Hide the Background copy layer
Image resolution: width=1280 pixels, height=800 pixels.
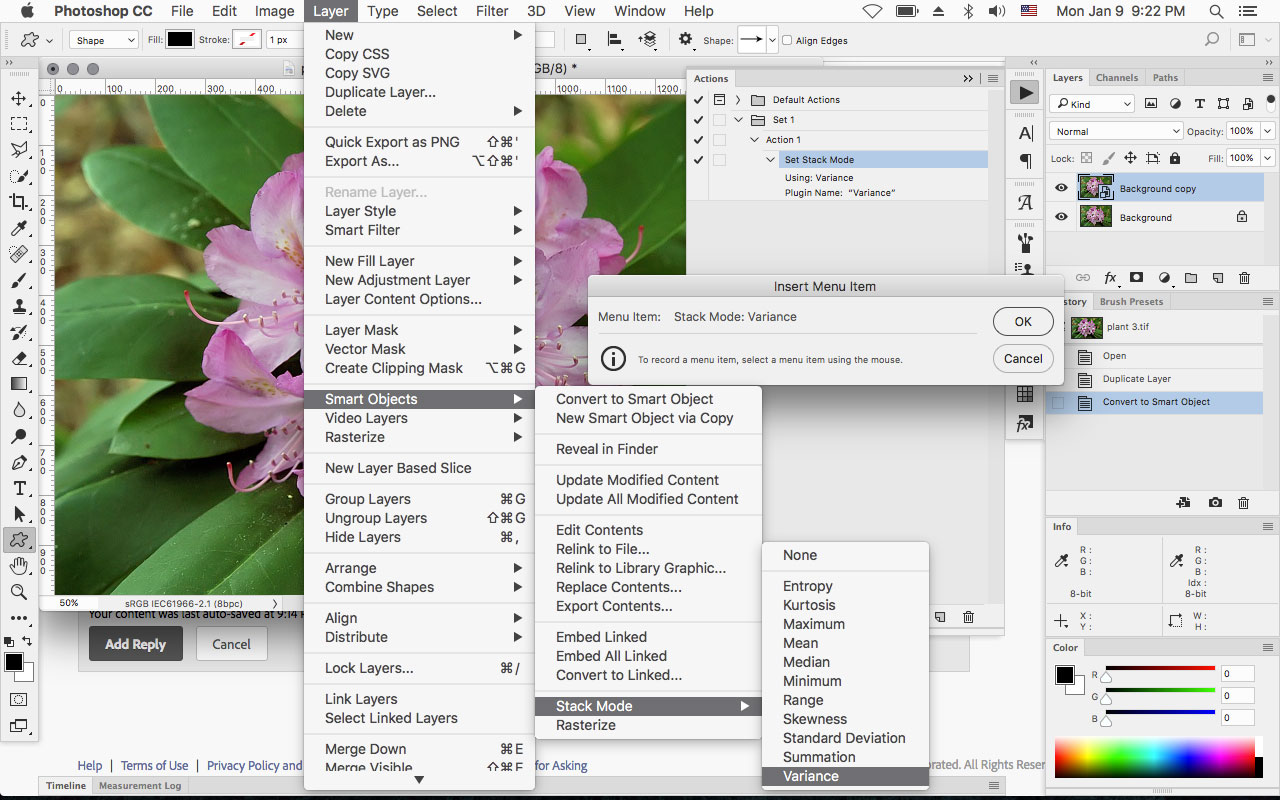[1061, 188]
